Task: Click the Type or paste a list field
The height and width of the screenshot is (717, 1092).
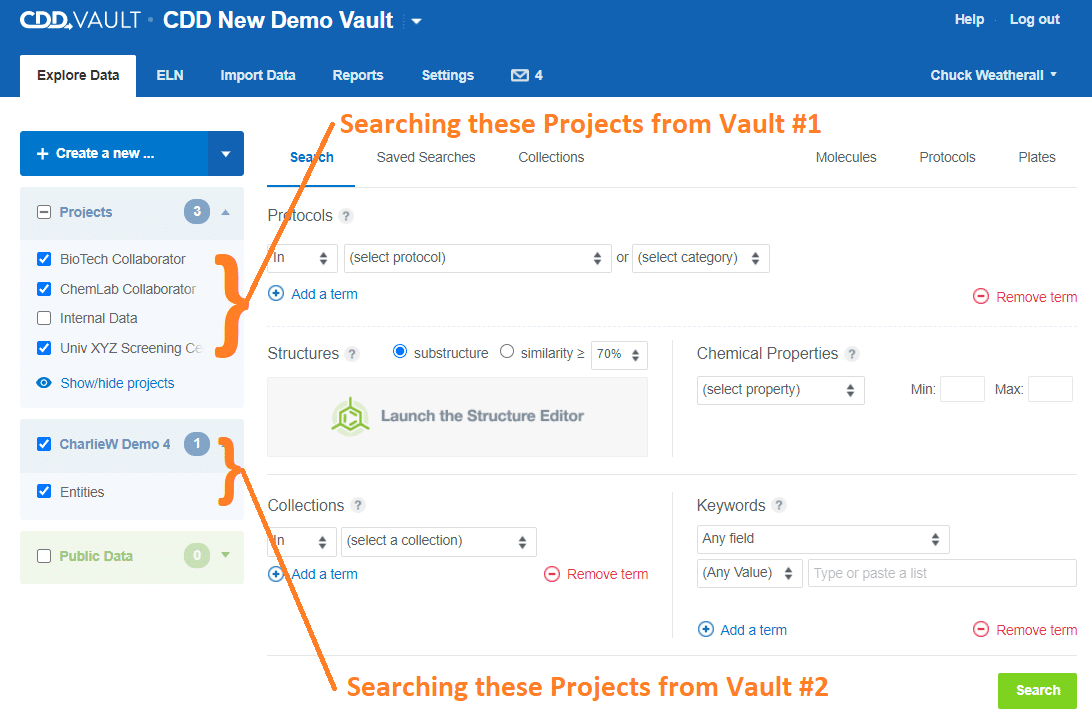Action: pyautogui.click(x=942, y=574)
